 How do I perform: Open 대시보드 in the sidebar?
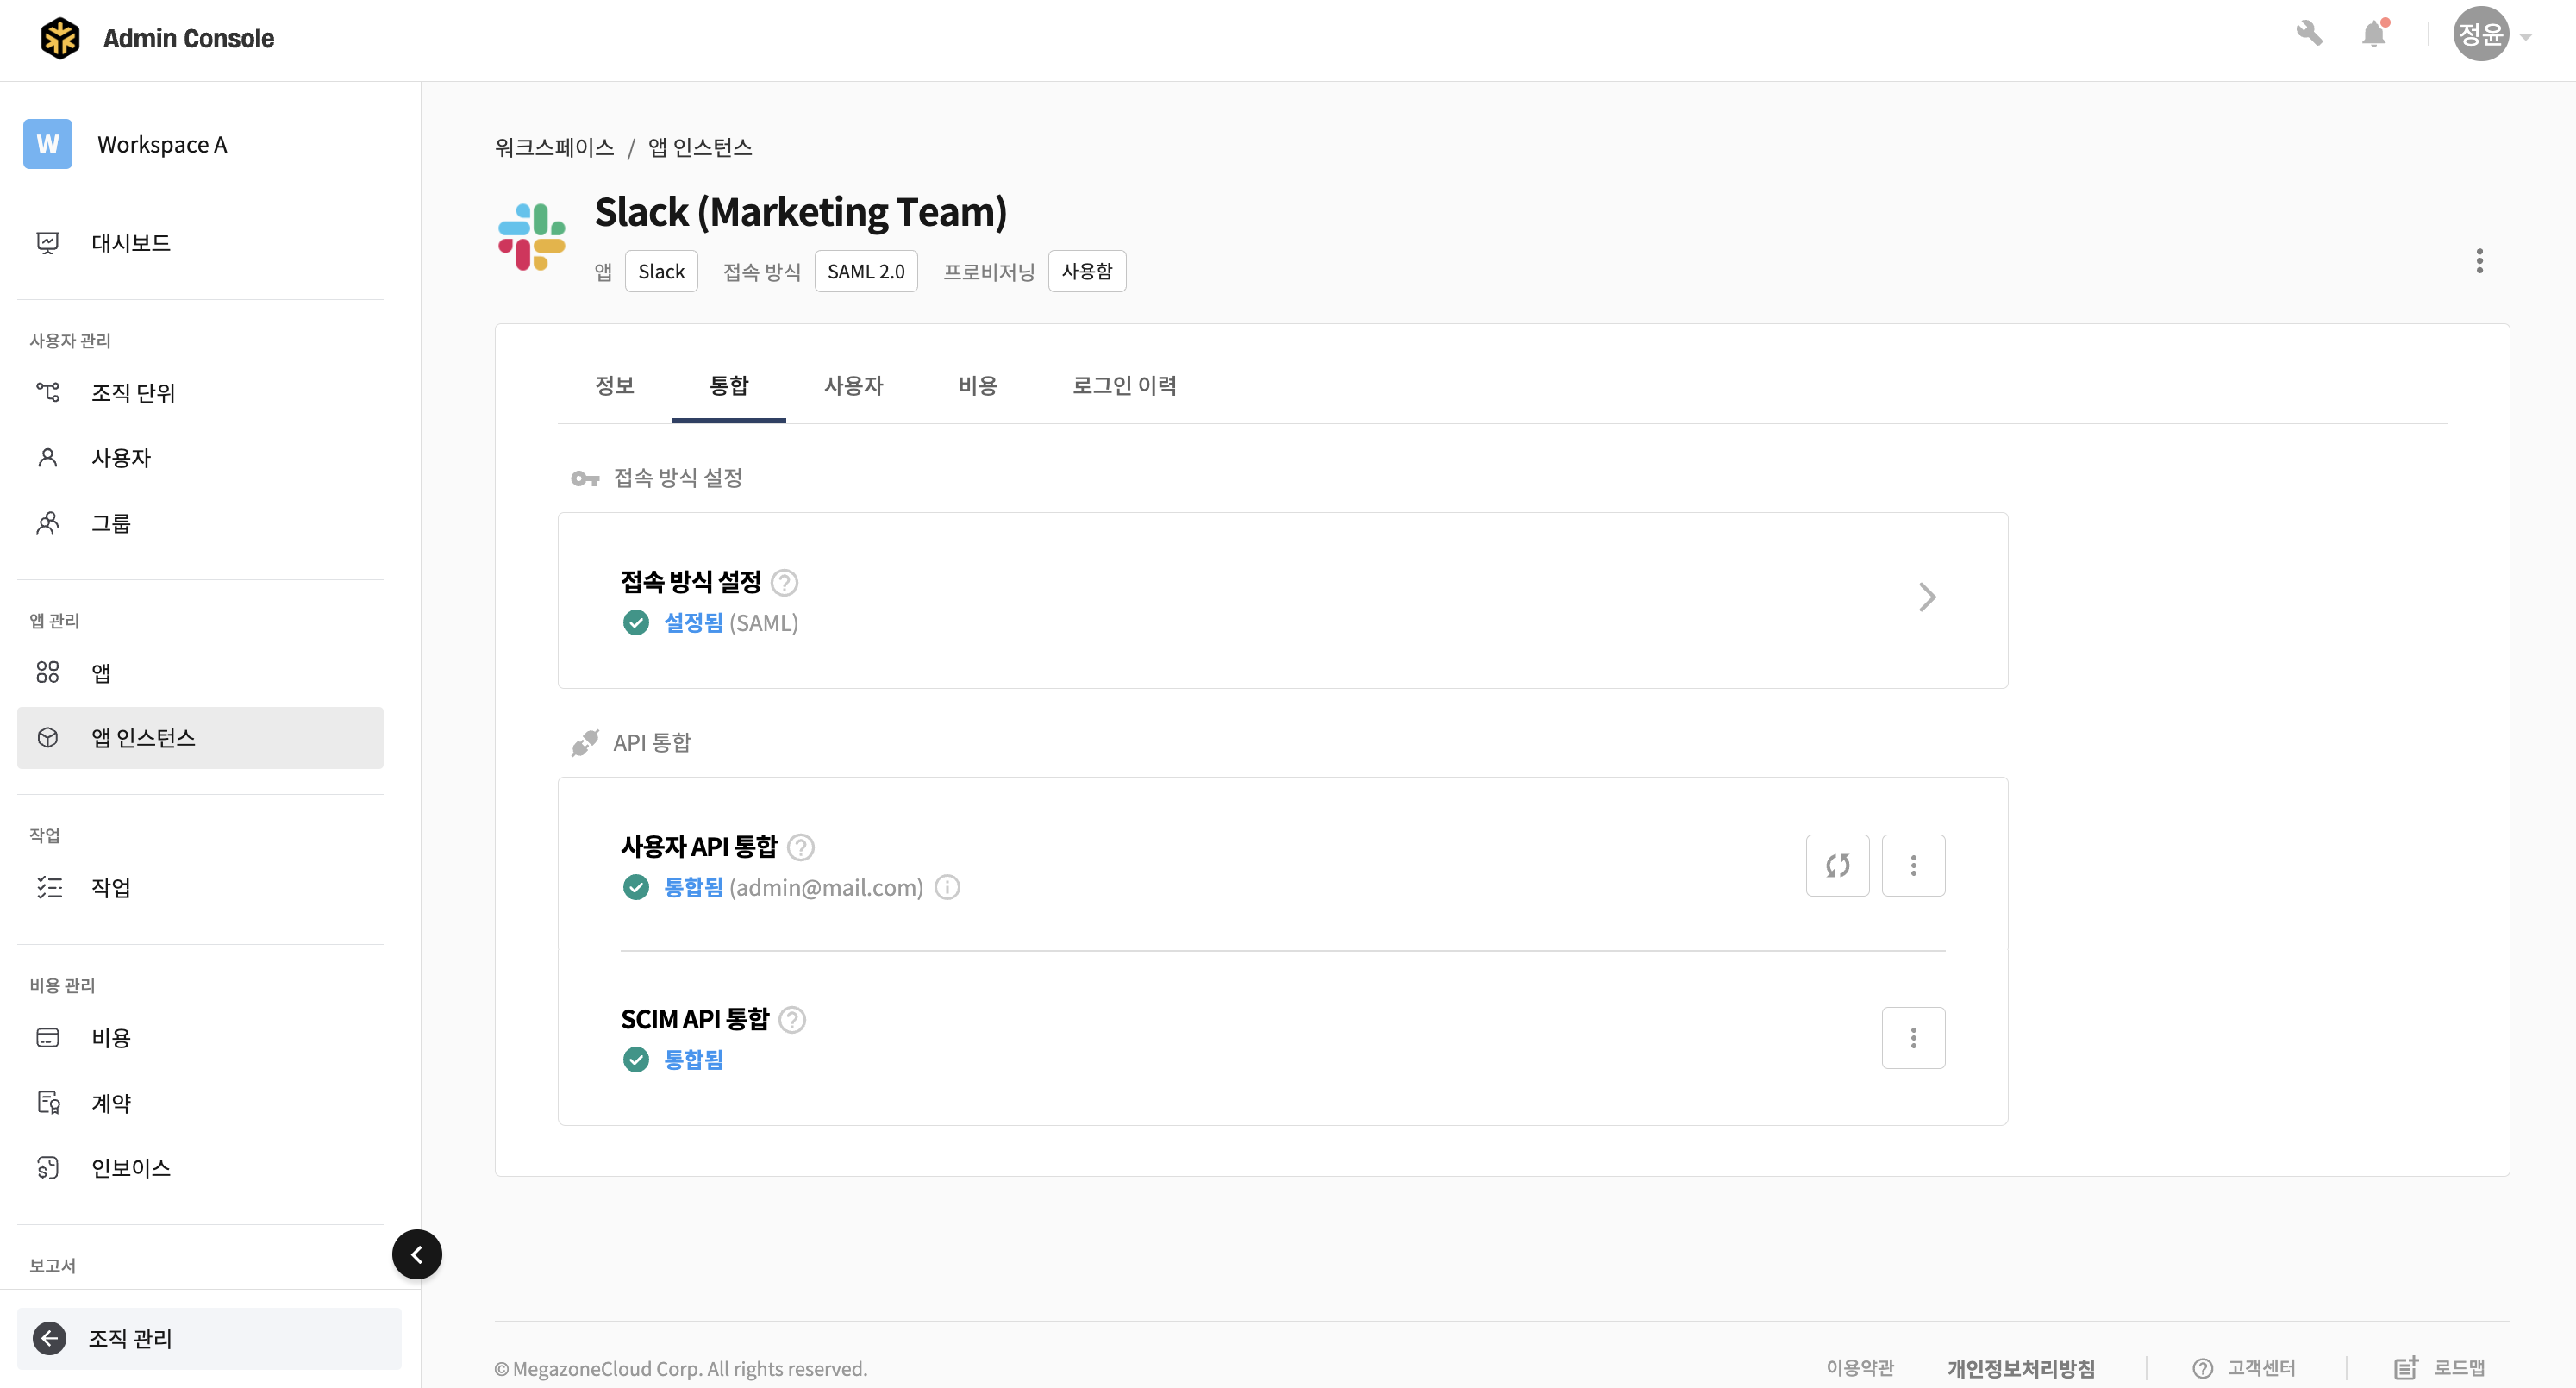131,243
